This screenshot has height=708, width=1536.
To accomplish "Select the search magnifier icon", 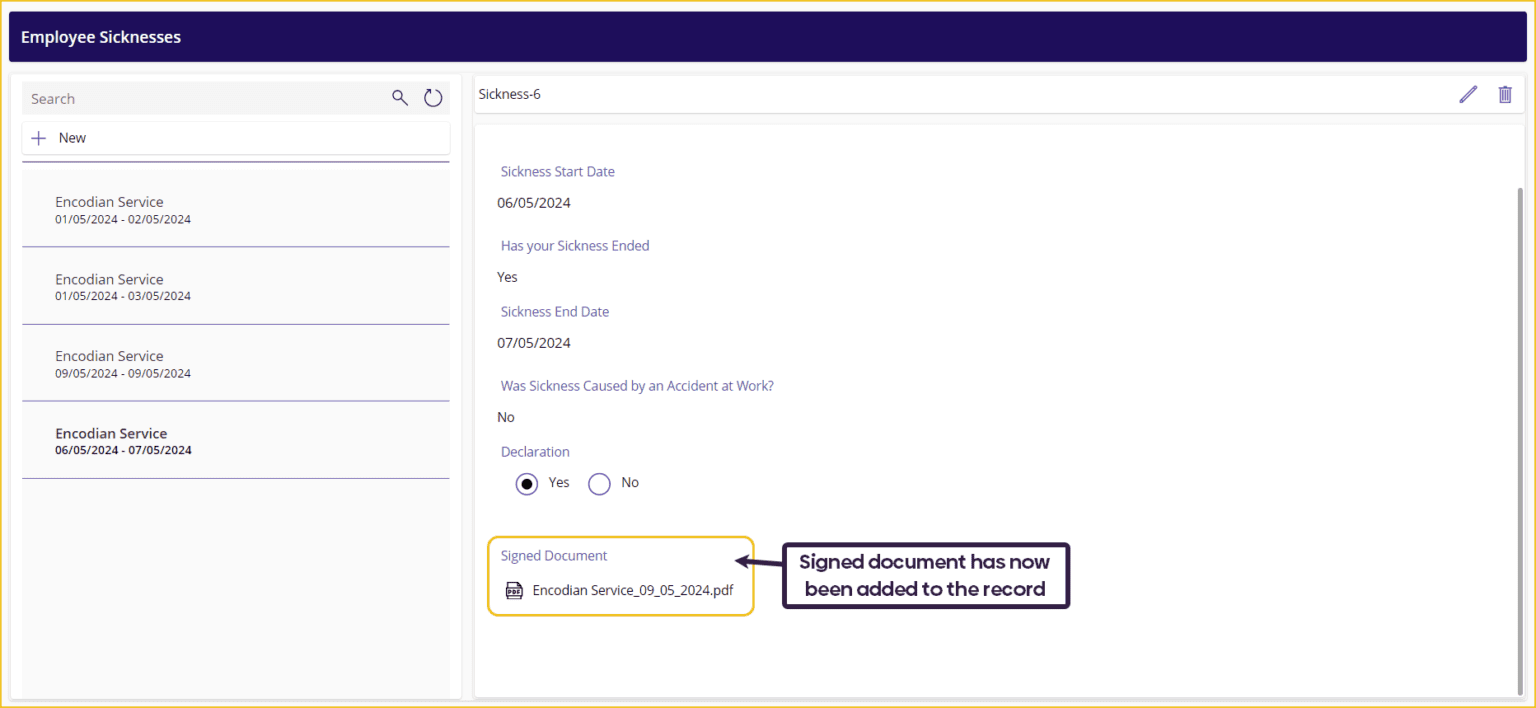I will 399,97.
